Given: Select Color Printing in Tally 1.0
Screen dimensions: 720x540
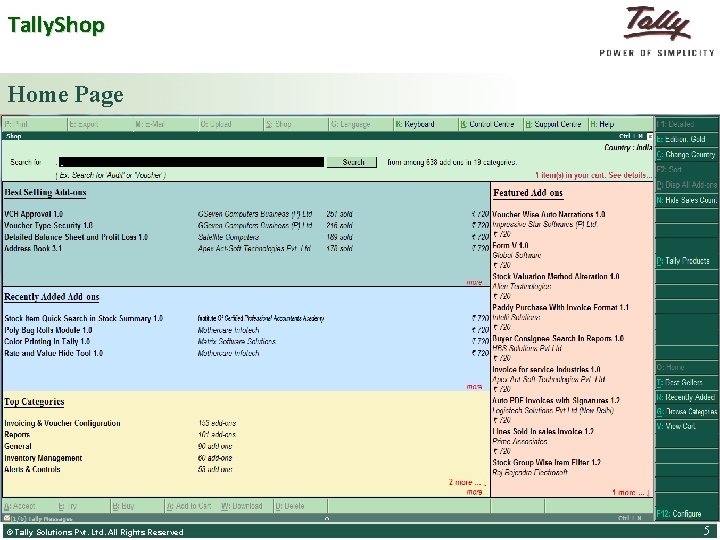Looking at the screenshot, I should [47, 342].
